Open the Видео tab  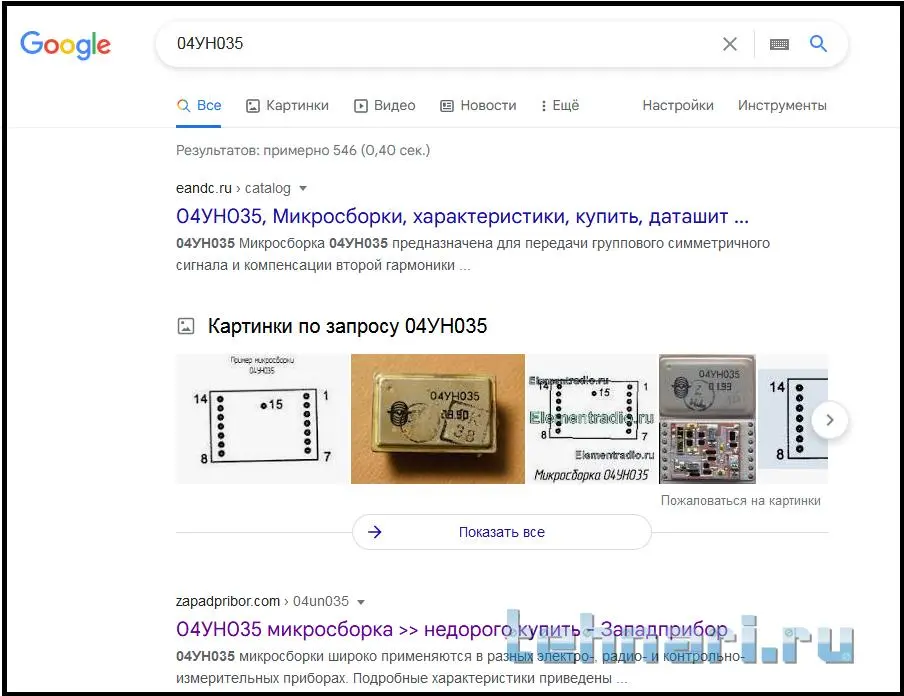click(385, 106)
